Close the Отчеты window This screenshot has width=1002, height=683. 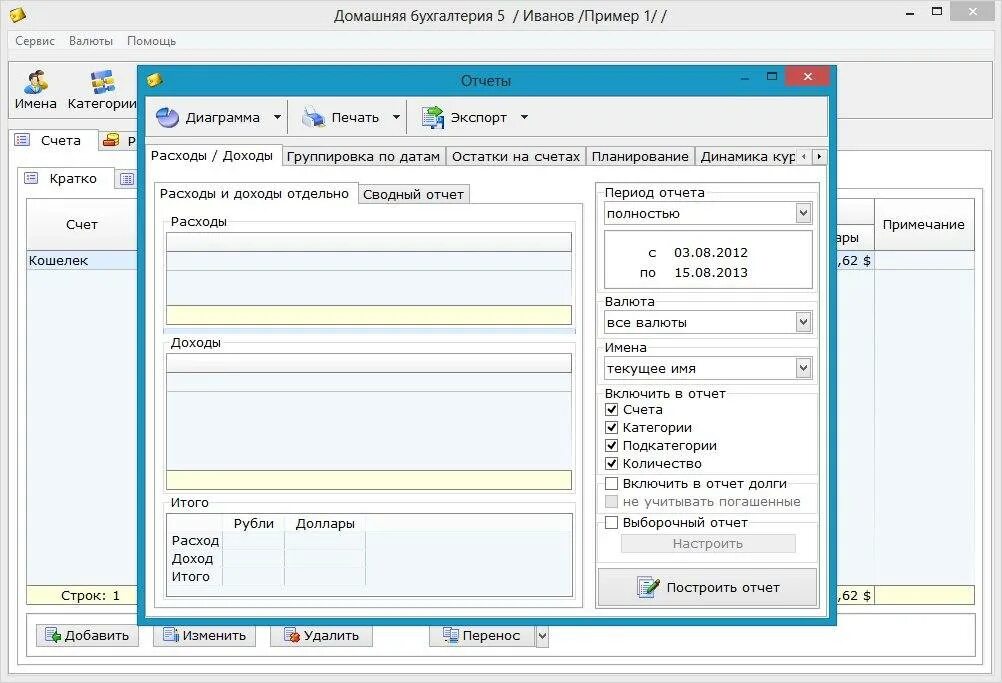(x=808, y=77)
